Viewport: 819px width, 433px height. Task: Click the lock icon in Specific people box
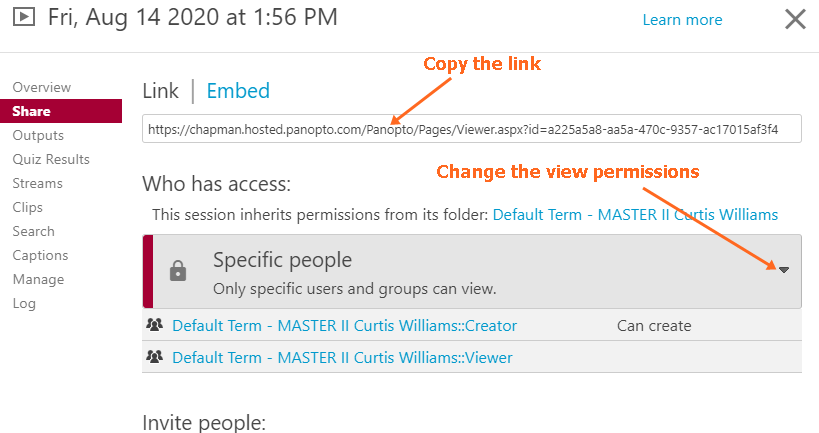click(178, 271)
